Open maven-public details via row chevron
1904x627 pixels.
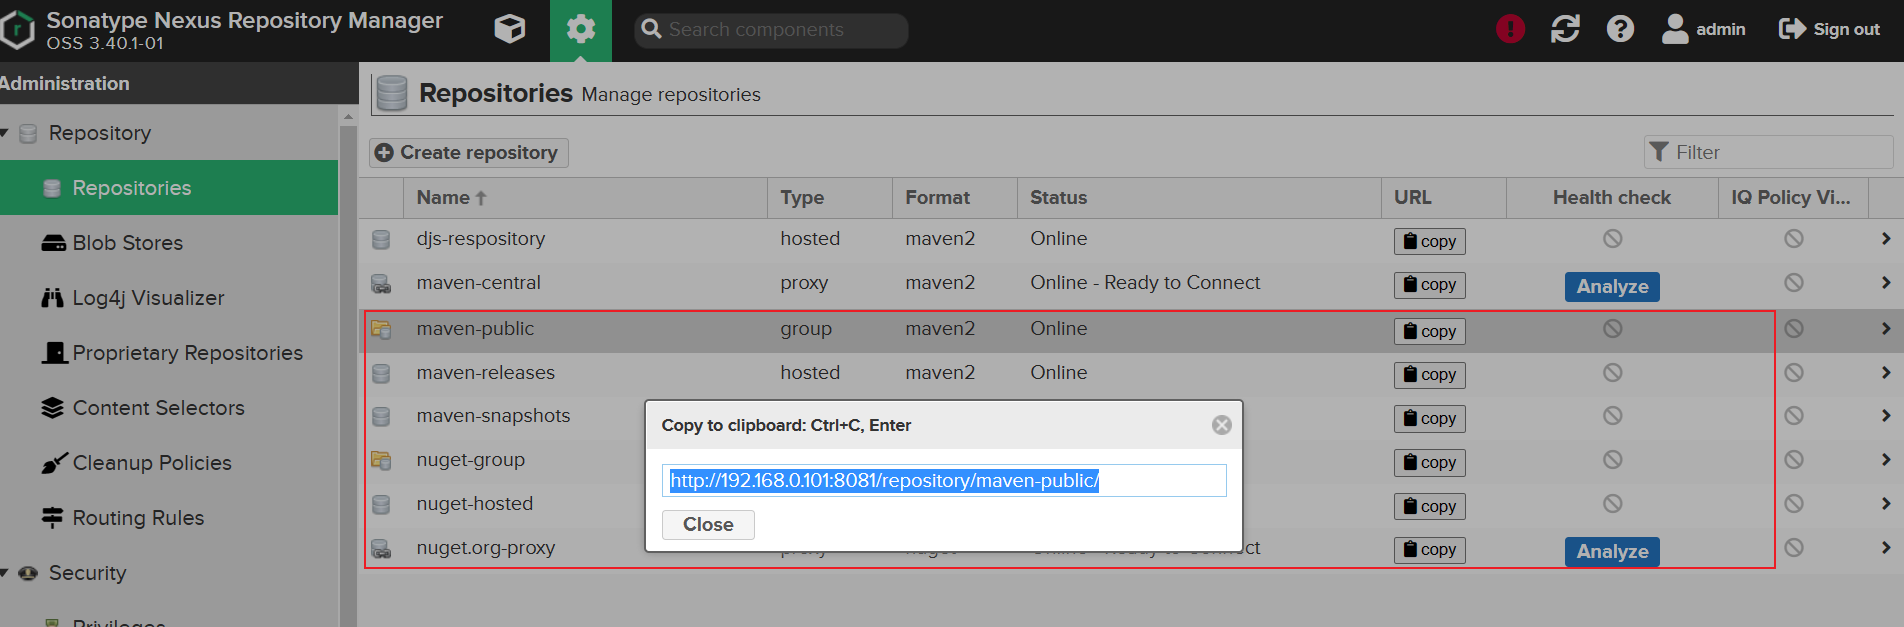pyautogui.click(x=1886, y=329)
